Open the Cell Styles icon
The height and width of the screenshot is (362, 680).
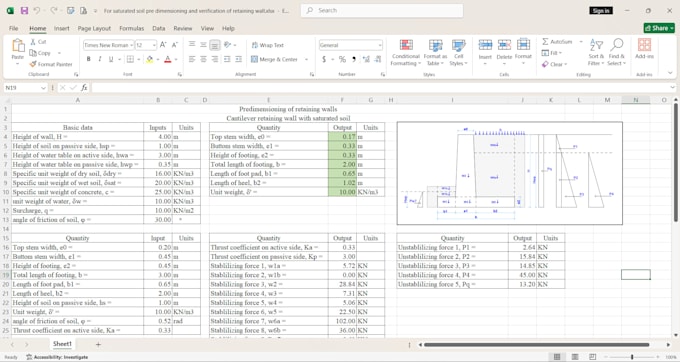tap(458, 45)
